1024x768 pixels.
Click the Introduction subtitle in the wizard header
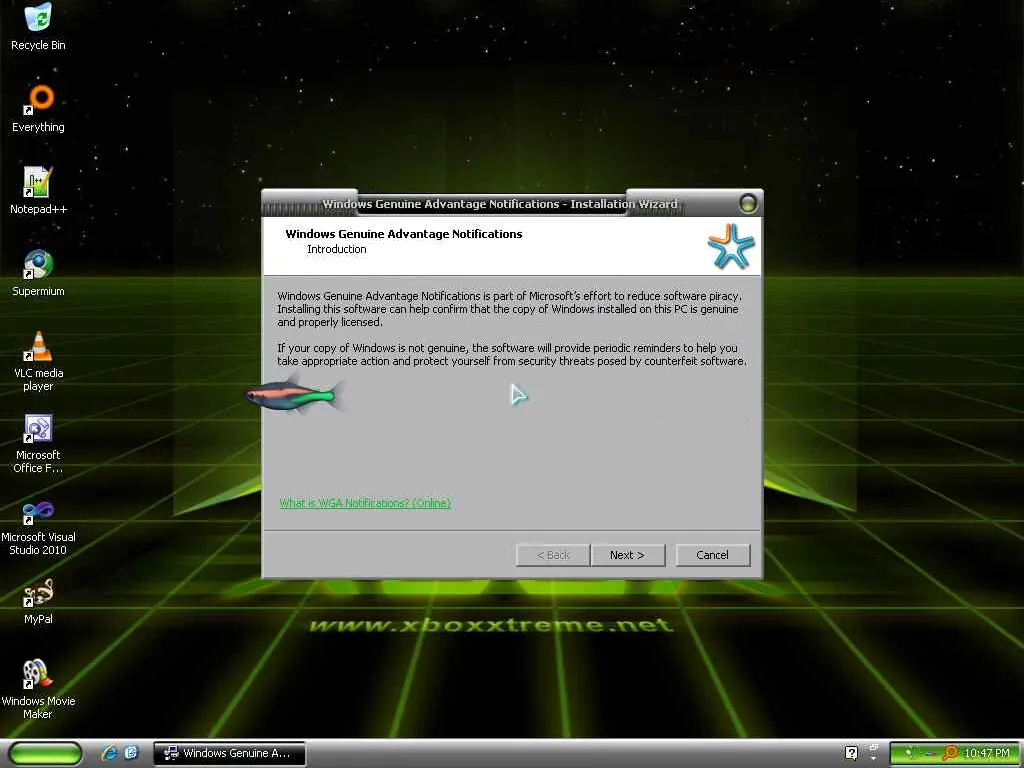point(336,249)
